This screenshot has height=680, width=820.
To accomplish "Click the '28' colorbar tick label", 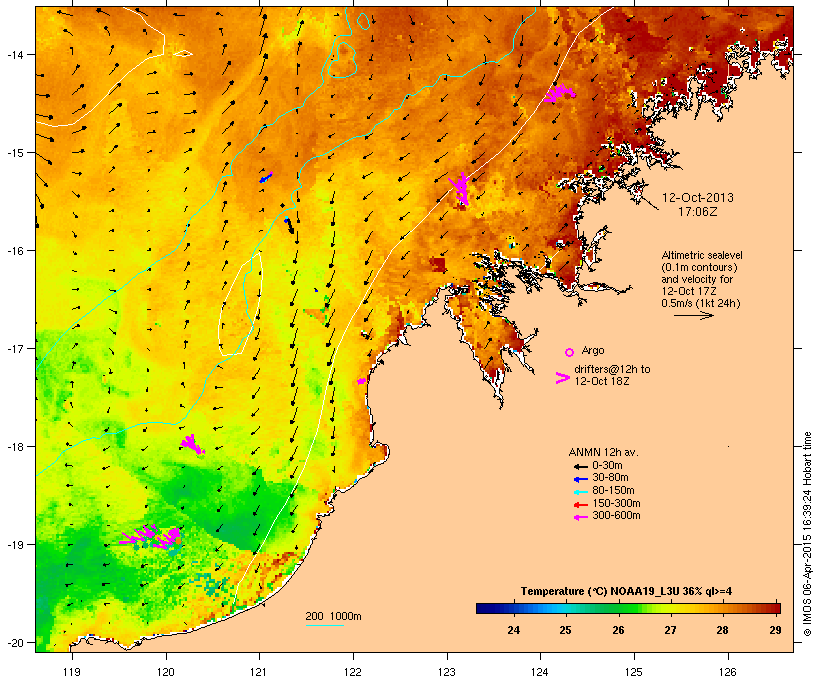I will click(723, 630).
